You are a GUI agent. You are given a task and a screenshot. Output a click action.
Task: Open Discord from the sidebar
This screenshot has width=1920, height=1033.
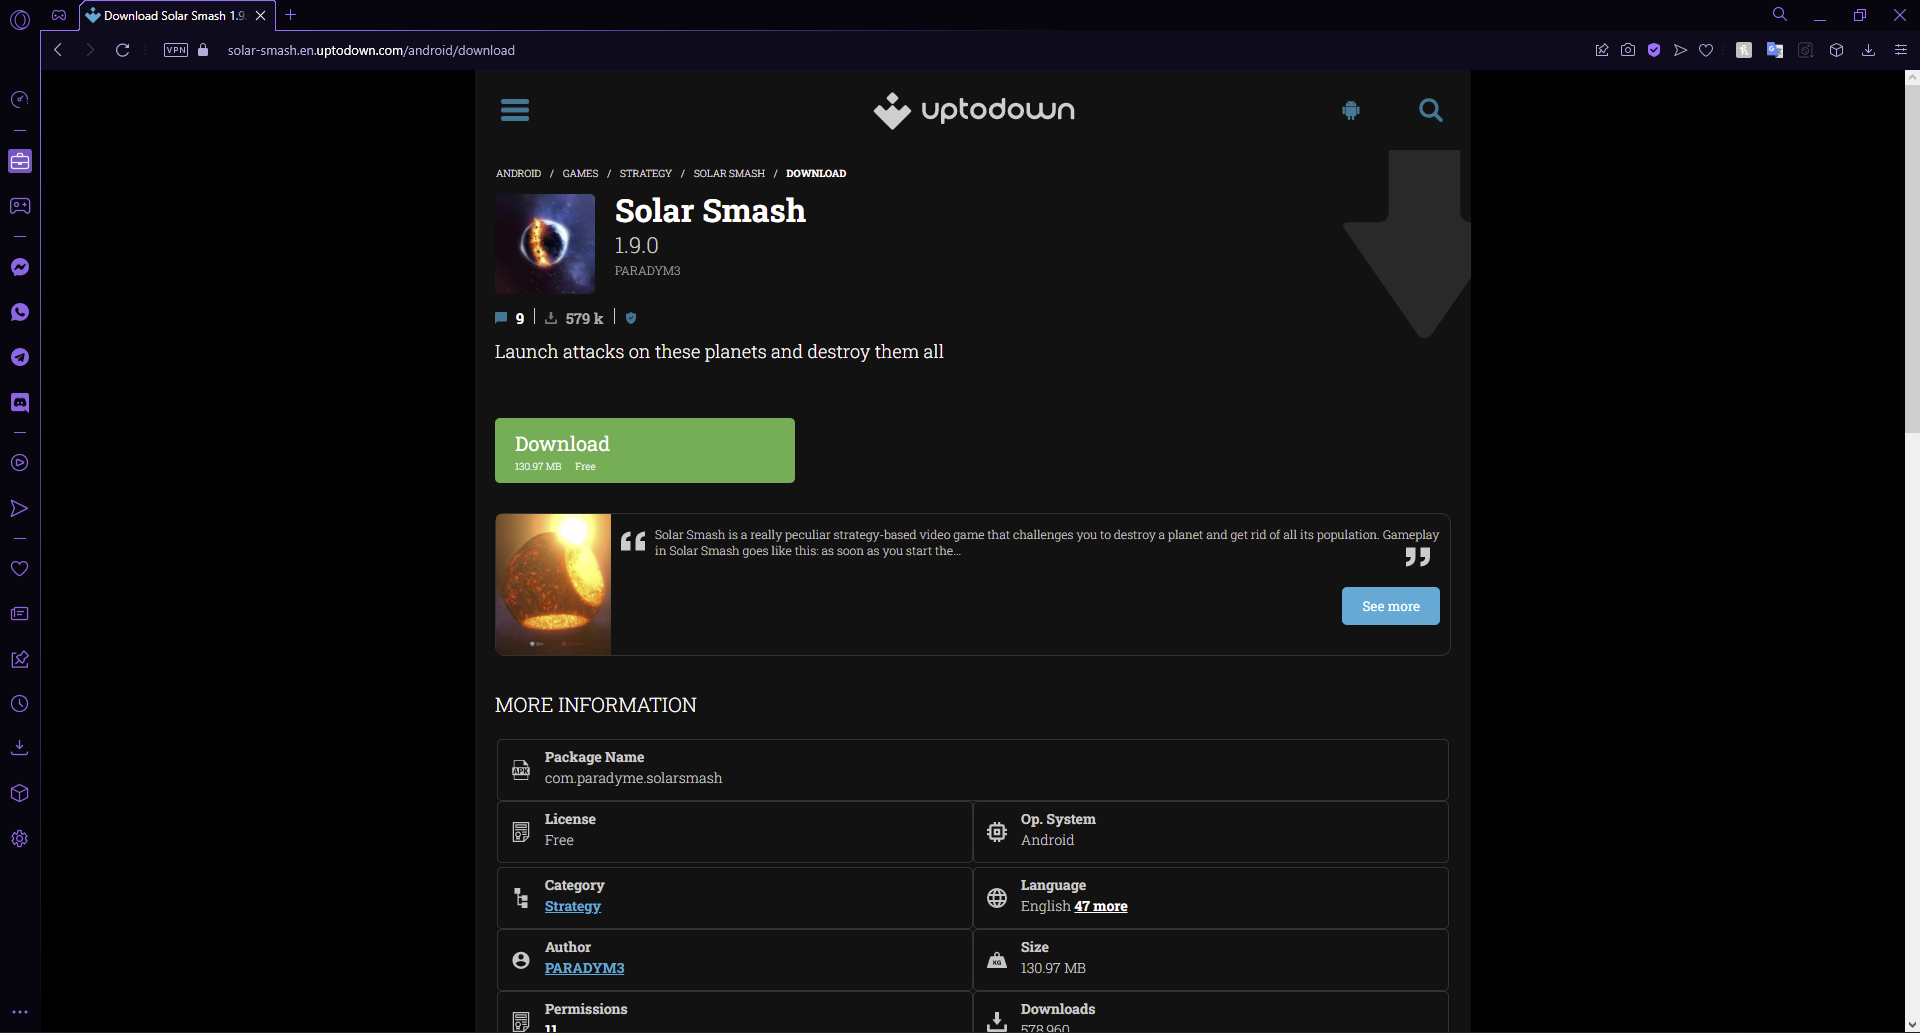coord(20,402)
